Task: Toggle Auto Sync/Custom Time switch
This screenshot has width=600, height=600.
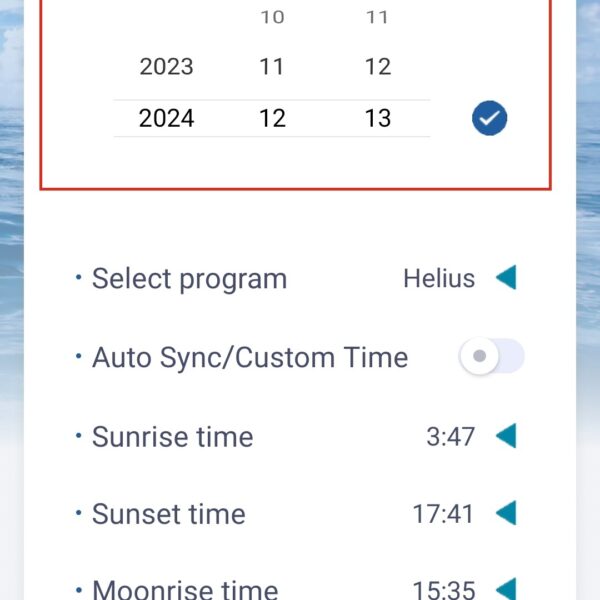Action: 492,356
